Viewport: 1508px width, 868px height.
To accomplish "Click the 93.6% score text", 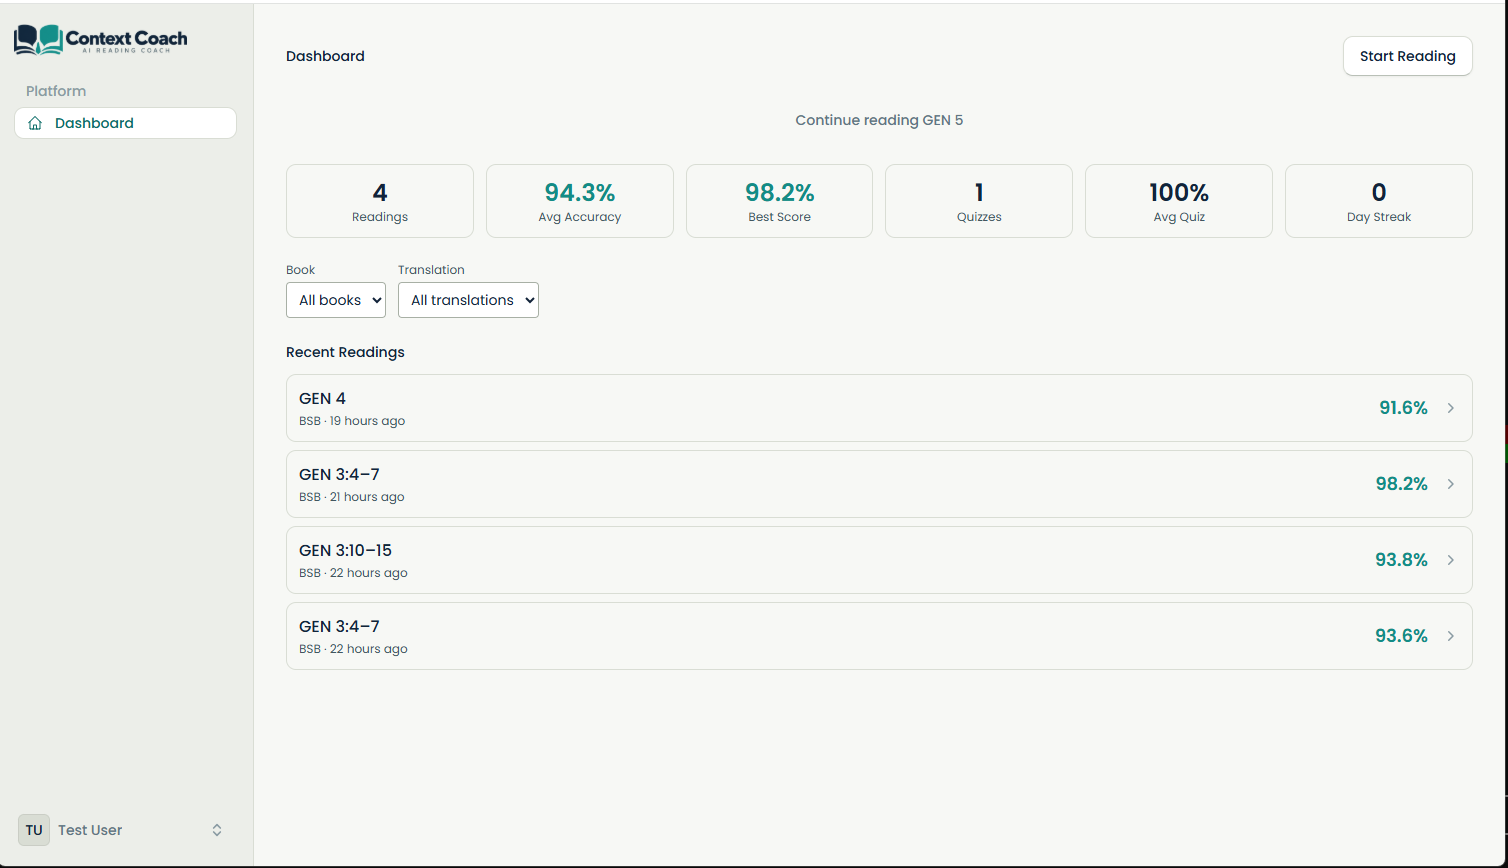I will click(1401, 636).
